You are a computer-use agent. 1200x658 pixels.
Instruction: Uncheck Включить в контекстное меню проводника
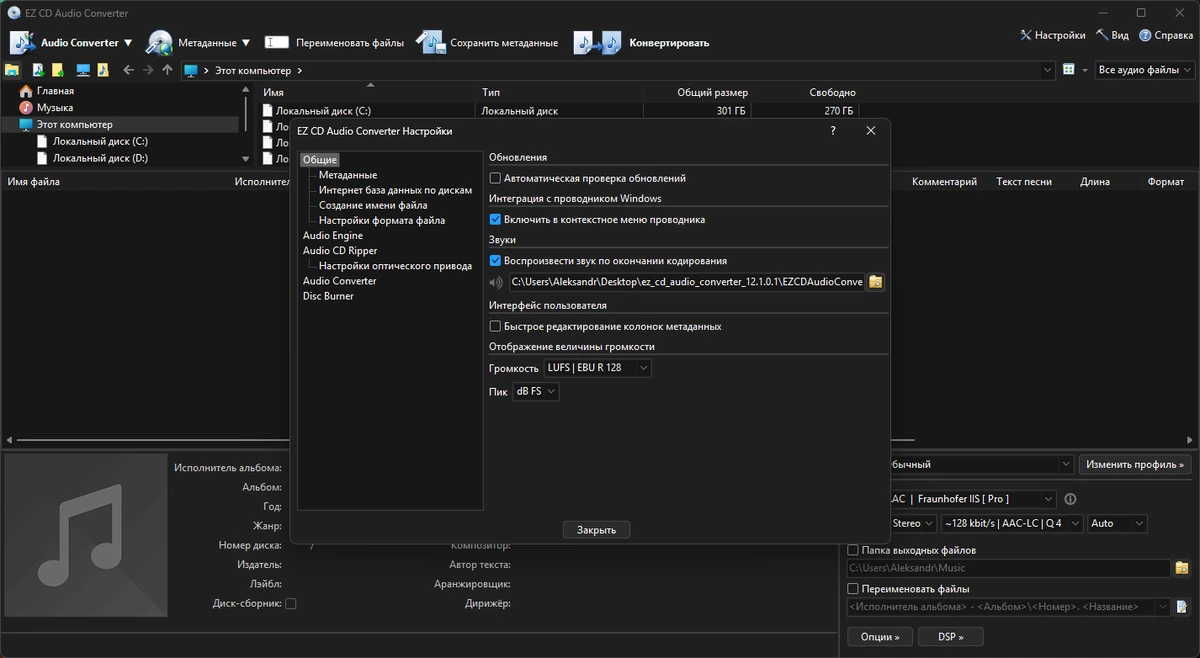tap(495, 219)
